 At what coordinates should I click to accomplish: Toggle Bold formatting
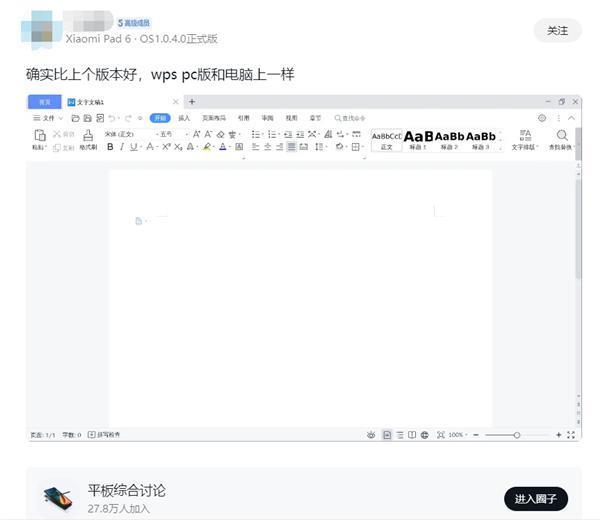pyautogui.click(x=110, y=147)
